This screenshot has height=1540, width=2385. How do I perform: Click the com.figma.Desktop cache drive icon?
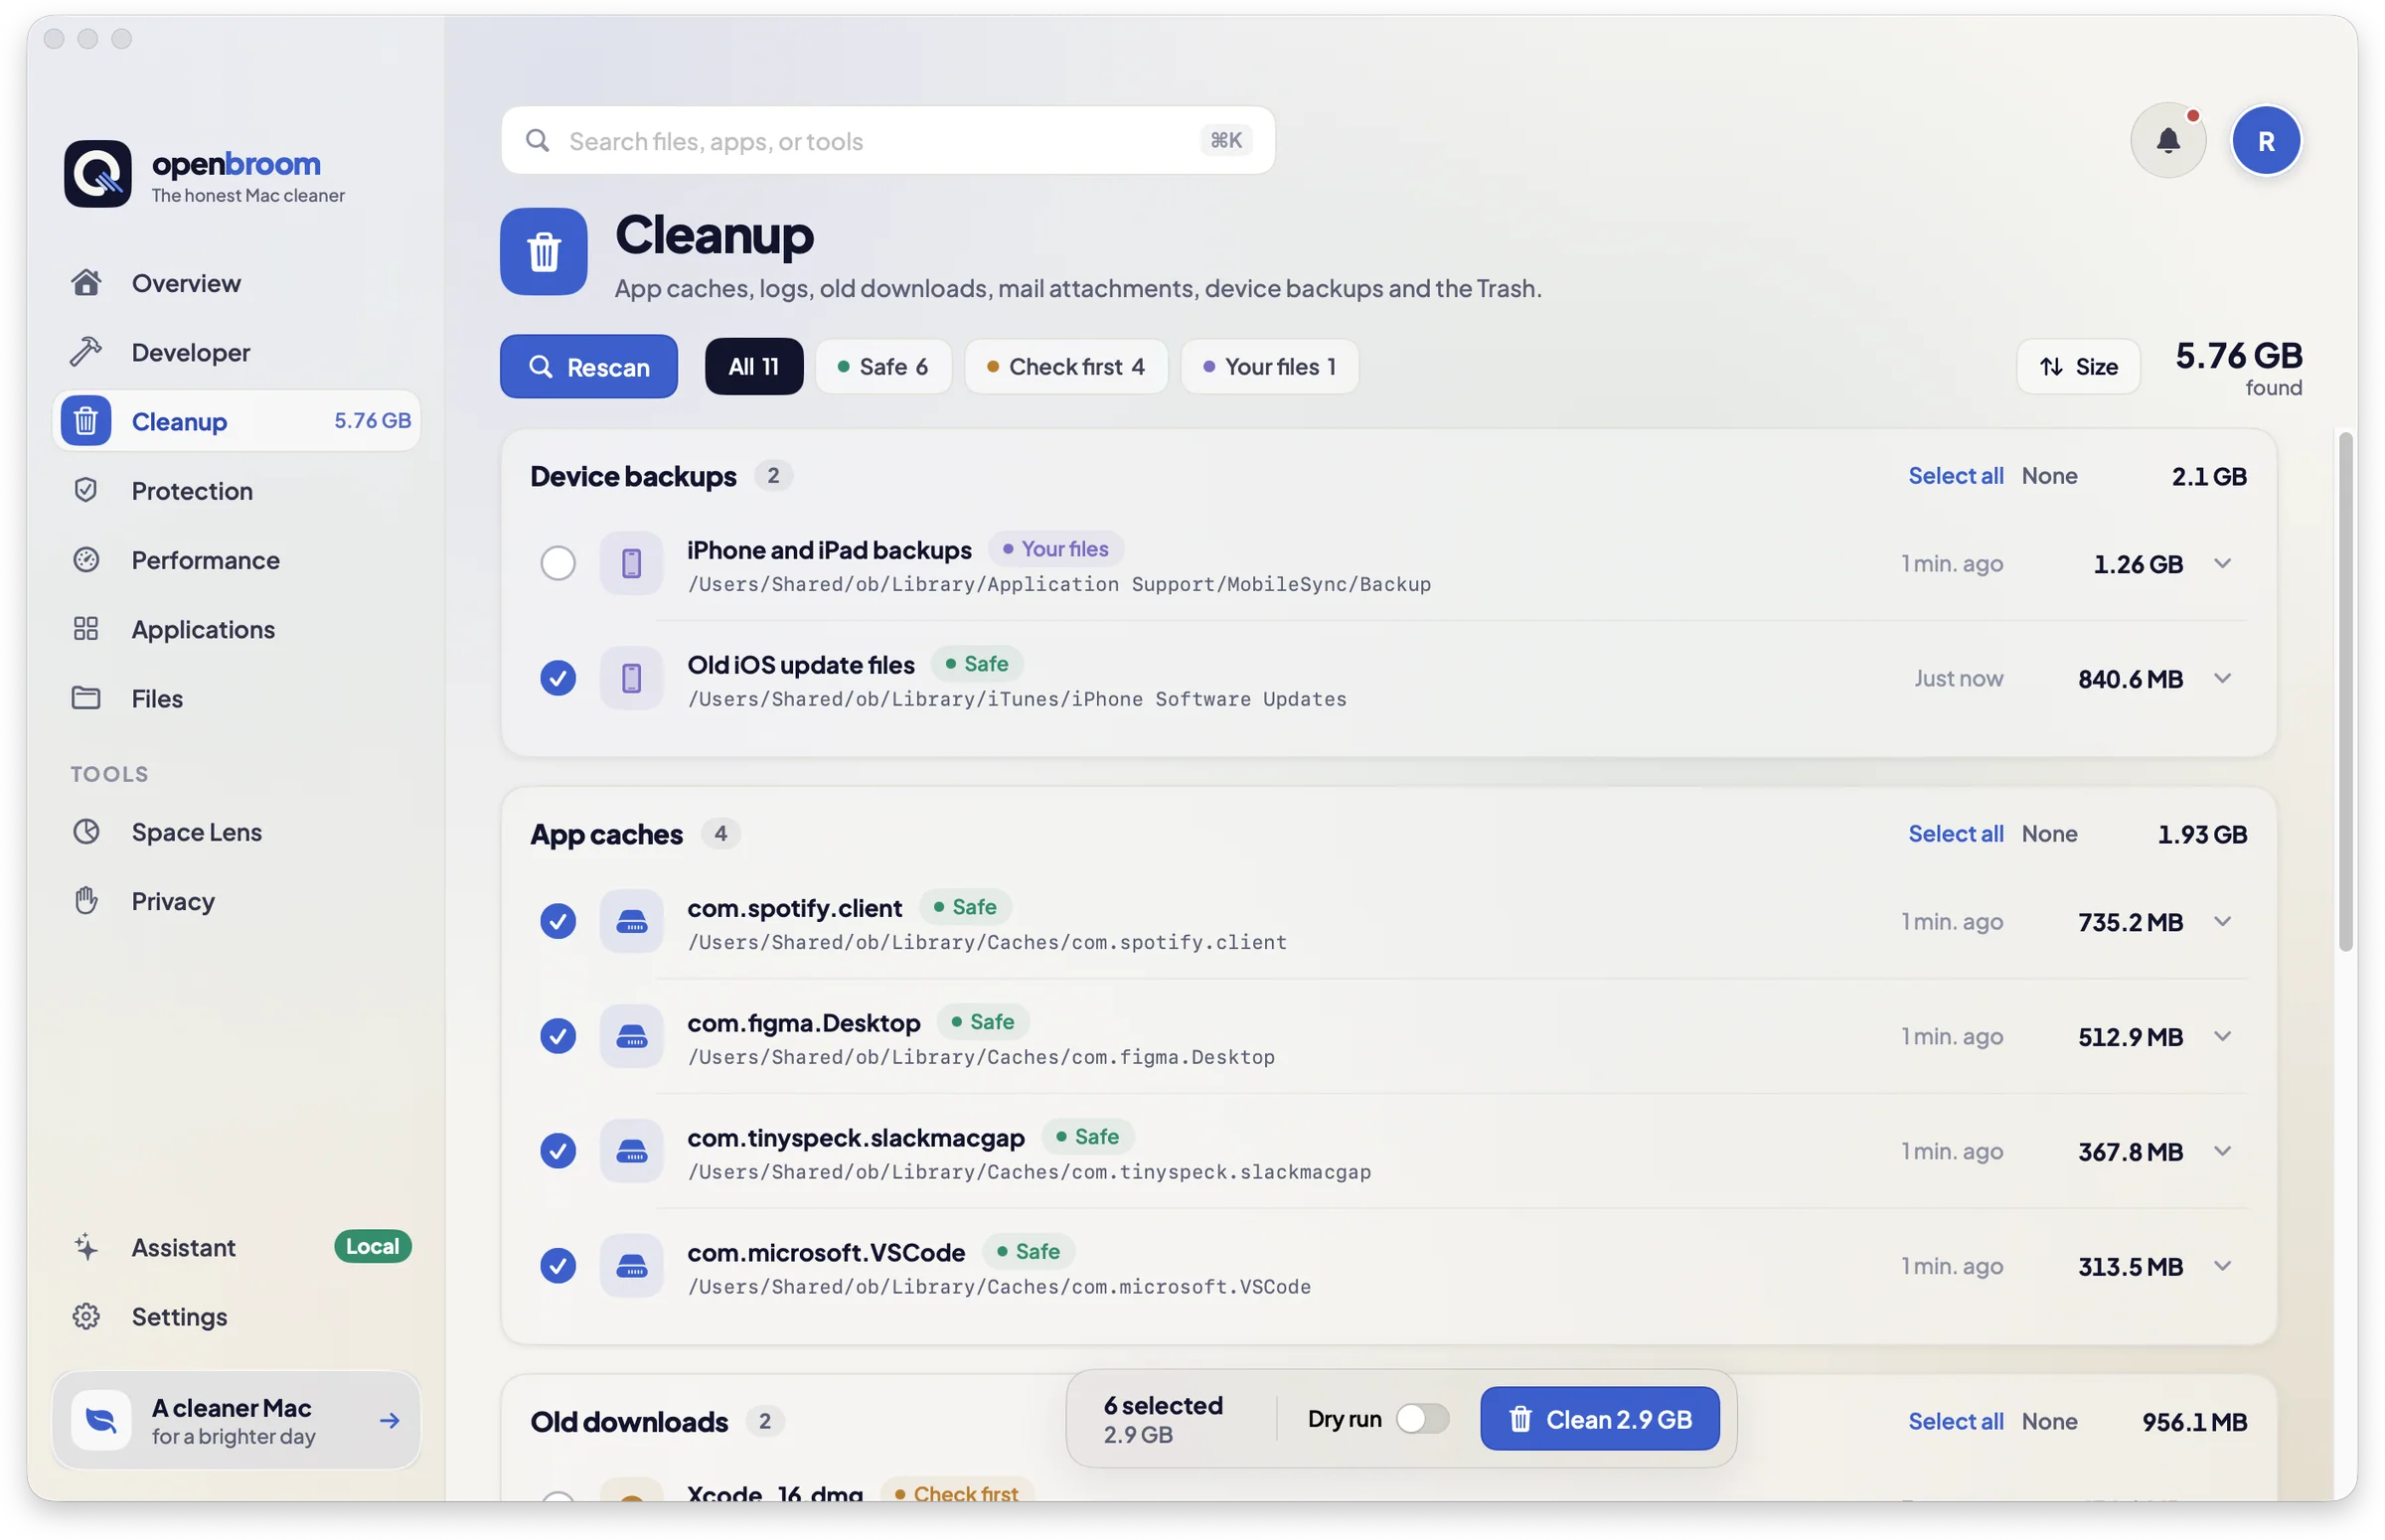(631, 1036)
